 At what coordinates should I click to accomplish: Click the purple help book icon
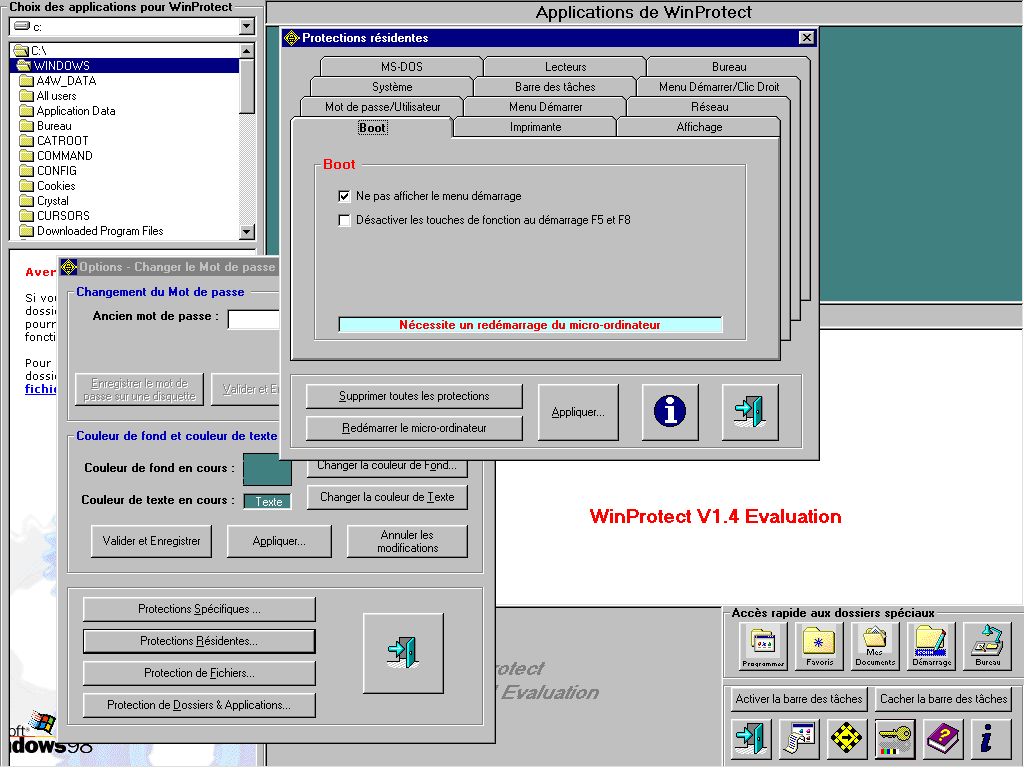click(941, 740)
